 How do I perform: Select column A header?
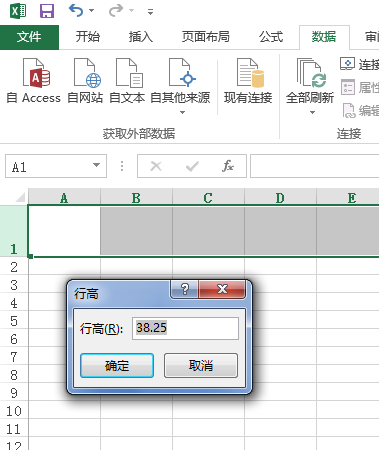pyautogui.click(x=64, y=198)
